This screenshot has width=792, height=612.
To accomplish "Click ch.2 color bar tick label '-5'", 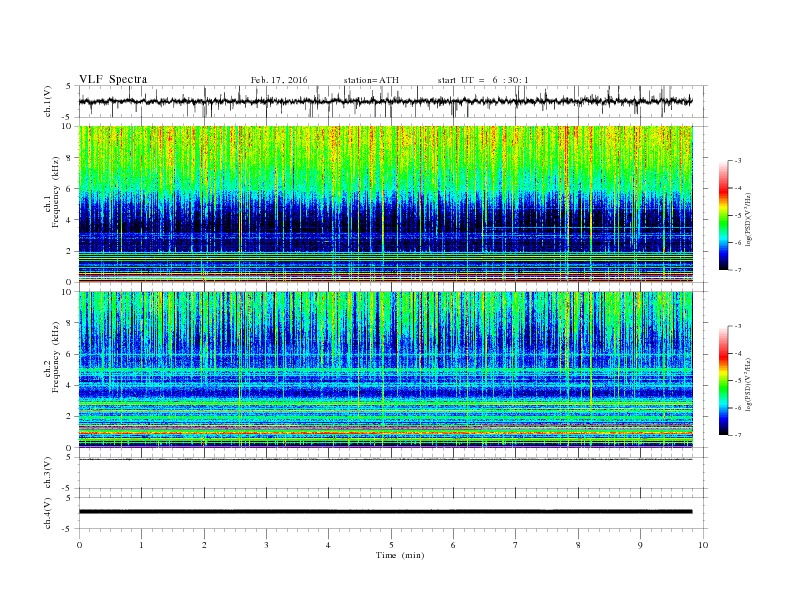I will pyautogui.click(x=737, y=381).
